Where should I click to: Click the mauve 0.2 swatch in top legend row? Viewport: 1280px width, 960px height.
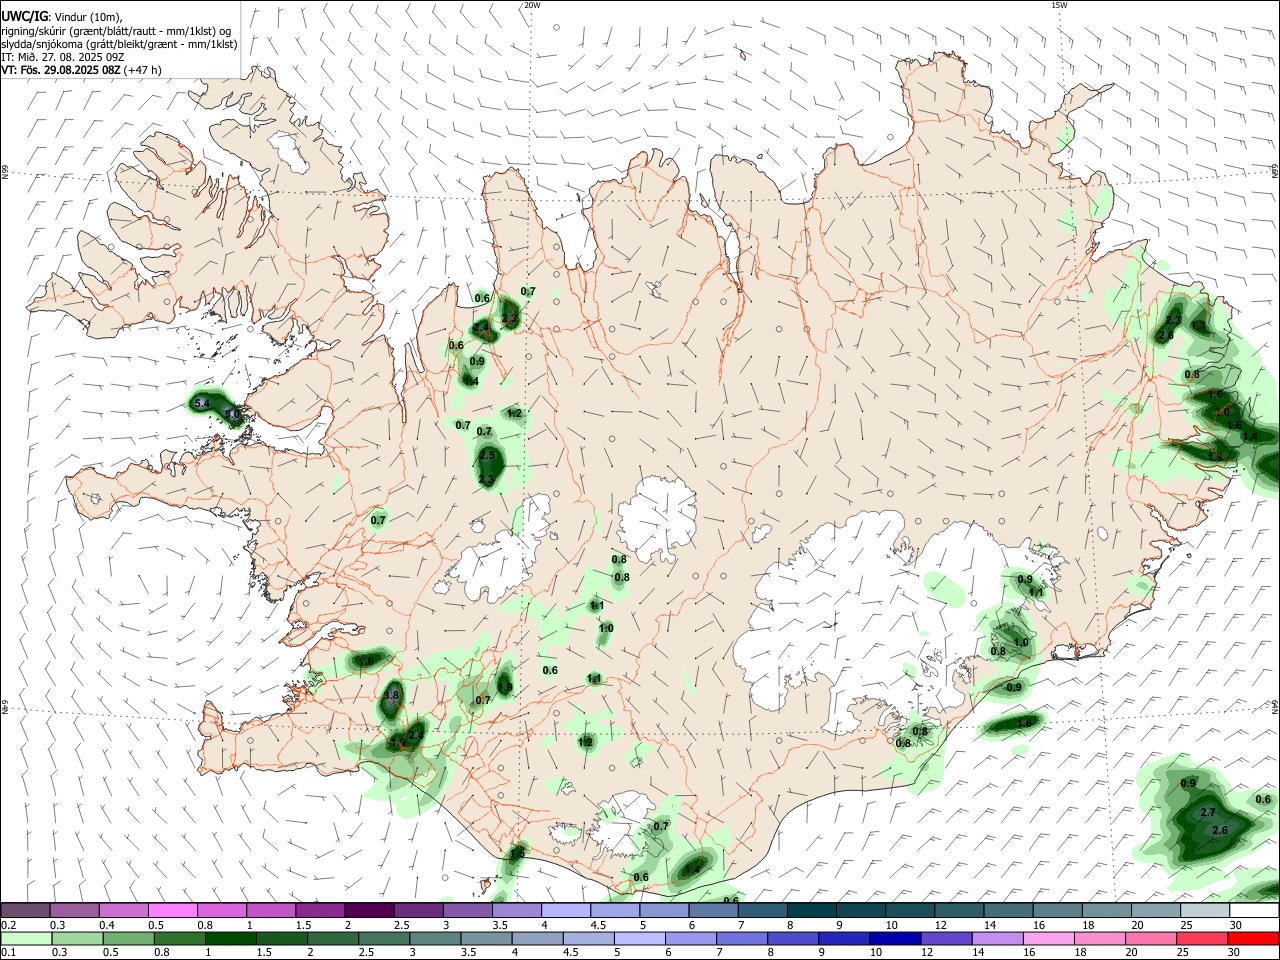point(25,911)
